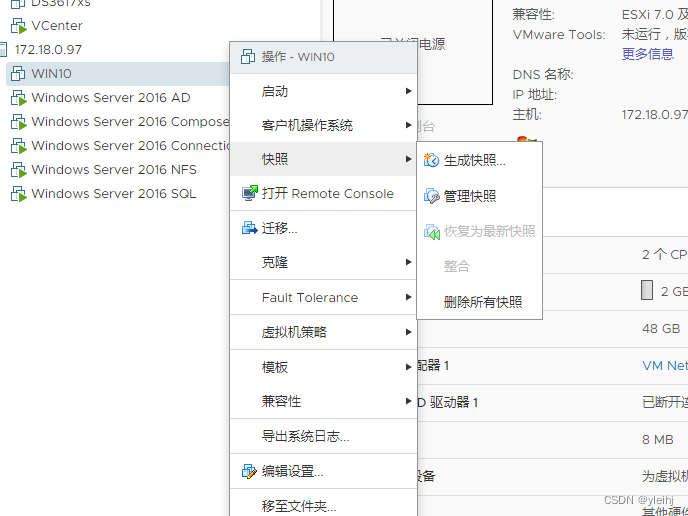Choose 迁移... from the context menu
The image size is (688, 516).
tap(323, 228)
